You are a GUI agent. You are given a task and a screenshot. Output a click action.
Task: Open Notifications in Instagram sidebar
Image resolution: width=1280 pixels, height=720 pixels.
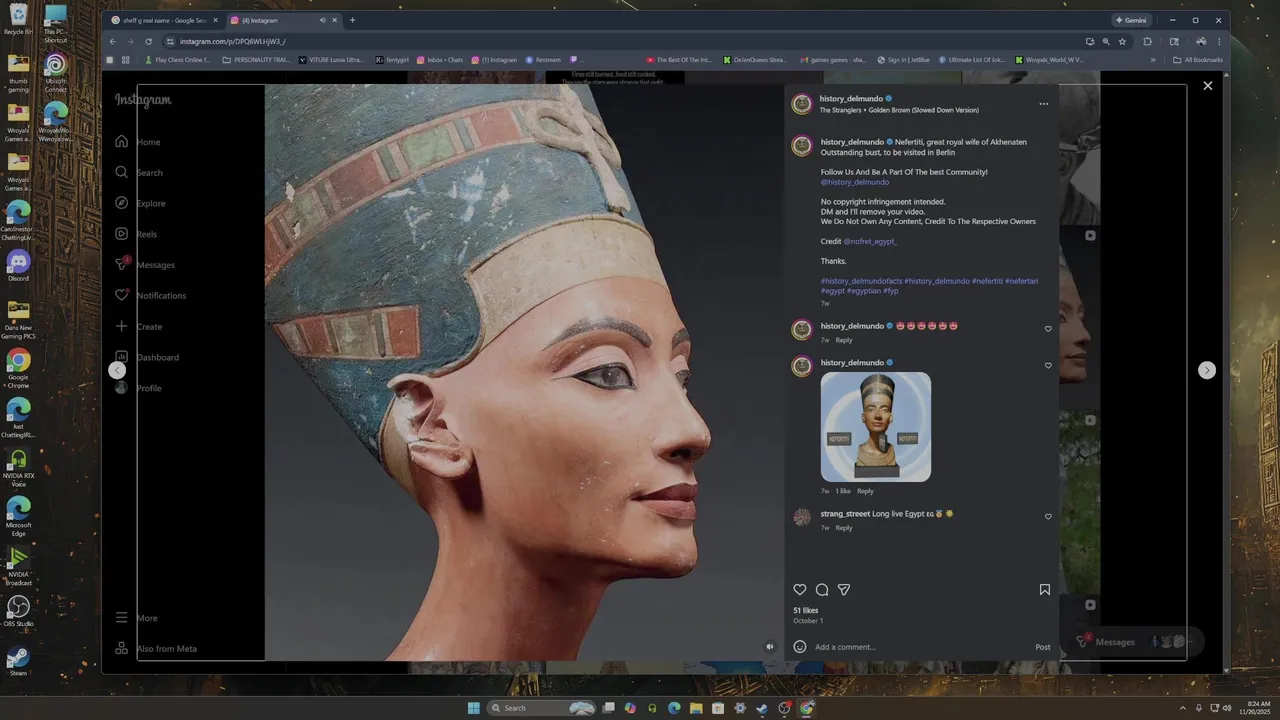point(150,296)
